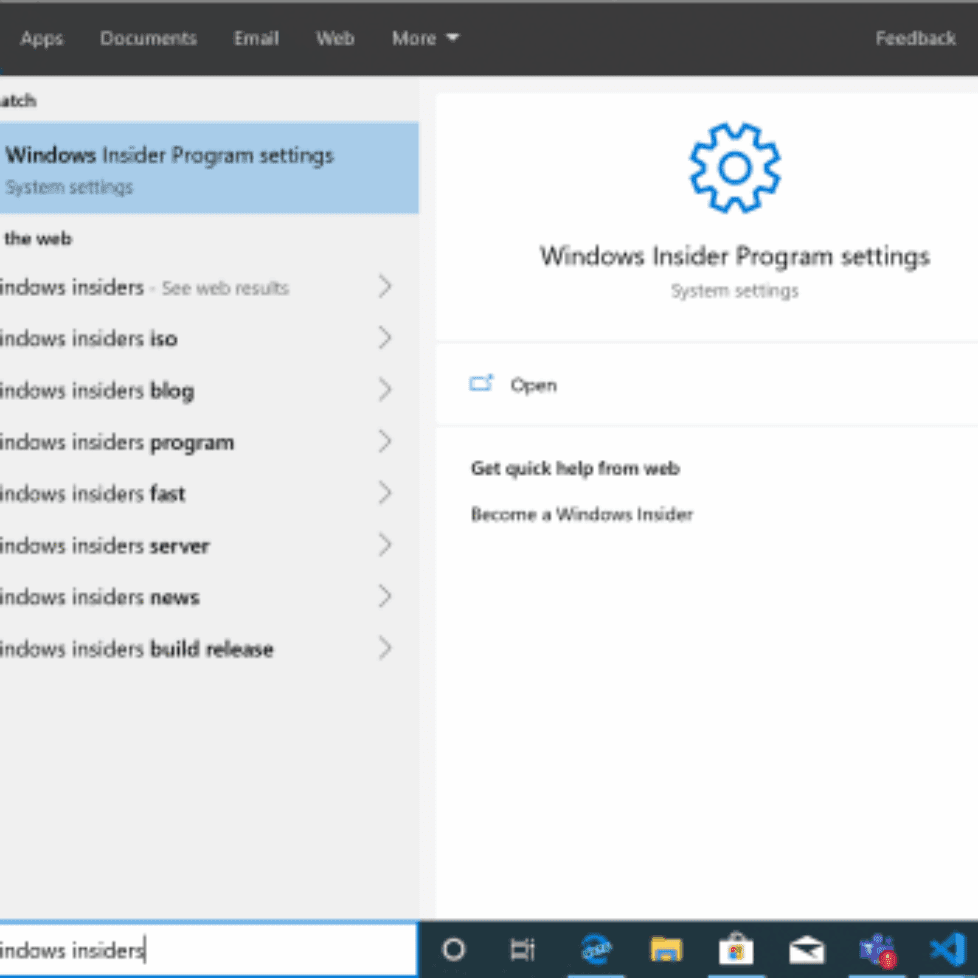The width and height of the screenshot is (978, 978).
Task: Click Feedback in the search menu bar
Action: pos(915,38)
